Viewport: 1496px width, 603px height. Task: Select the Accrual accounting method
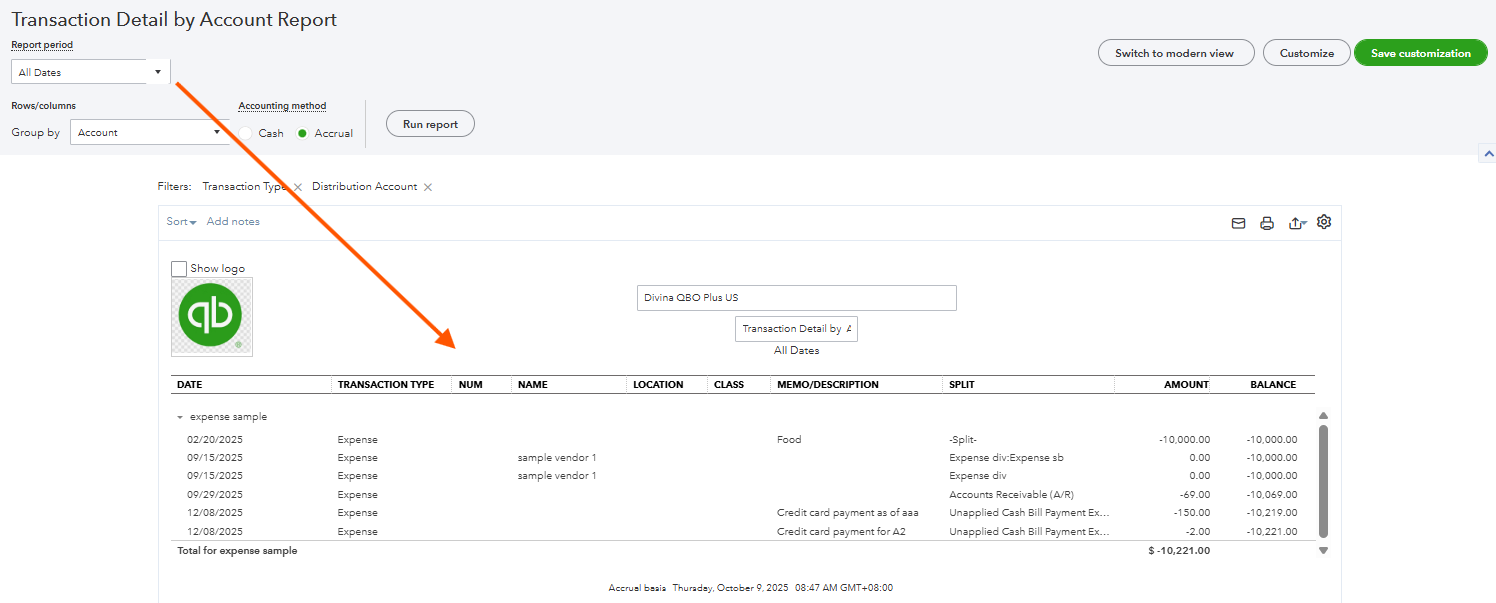point(302,133)
